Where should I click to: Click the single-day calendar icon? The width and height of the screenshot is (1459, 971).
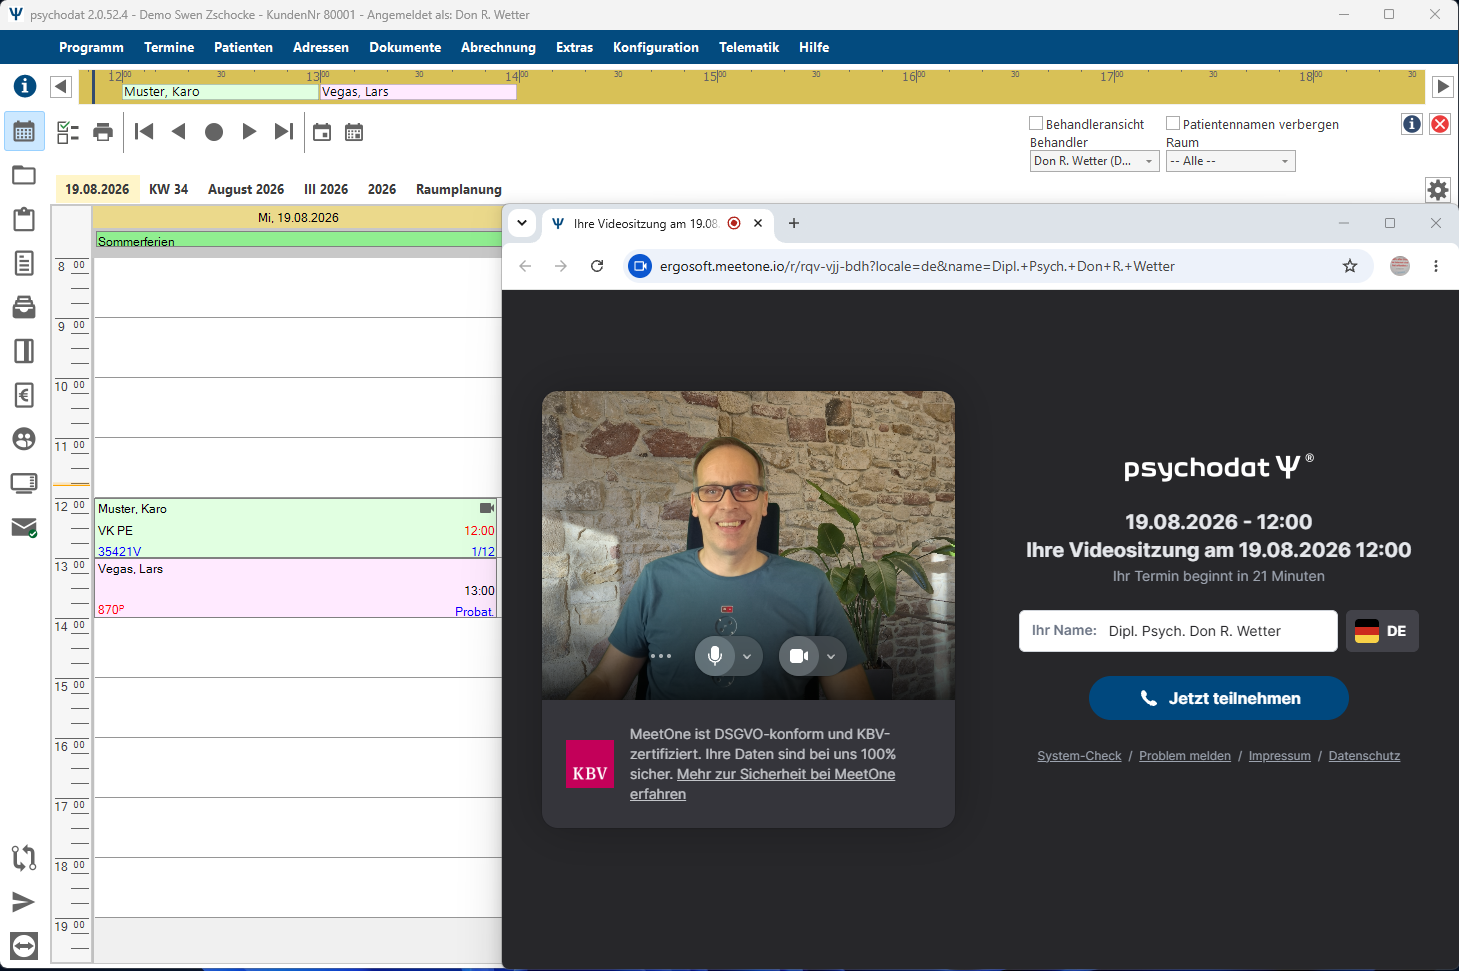[x=322, y=132]
